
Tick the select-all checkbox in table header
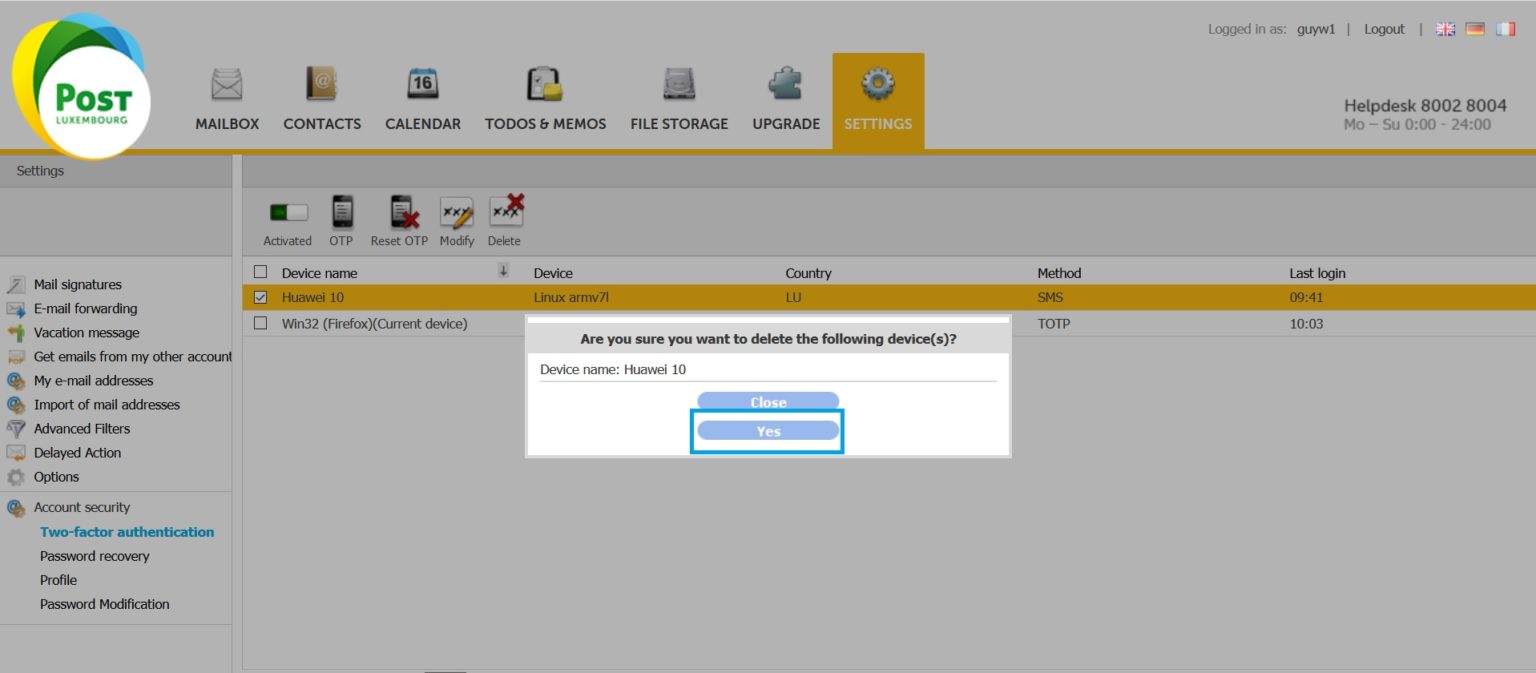click(x=261, y=272)
